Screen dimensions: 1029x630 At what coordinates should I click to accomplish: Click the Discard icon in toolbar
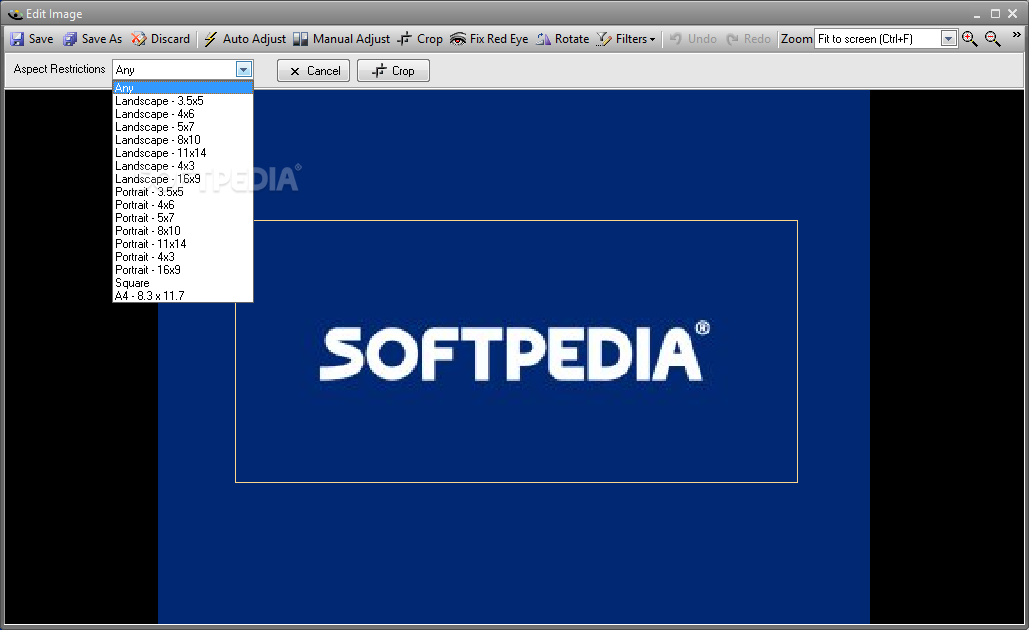(x=138, y=39)
